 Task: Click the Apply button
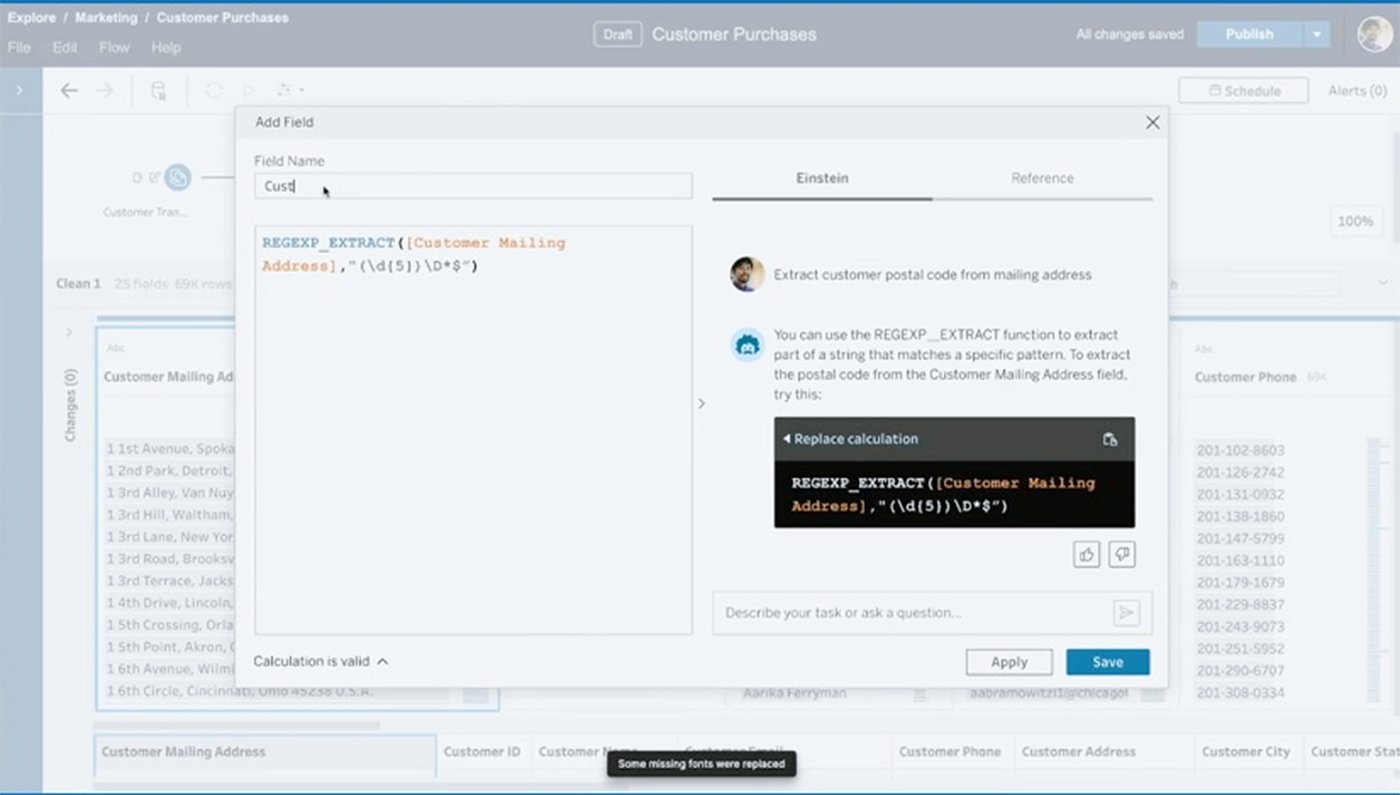[x=1009, y=662]
